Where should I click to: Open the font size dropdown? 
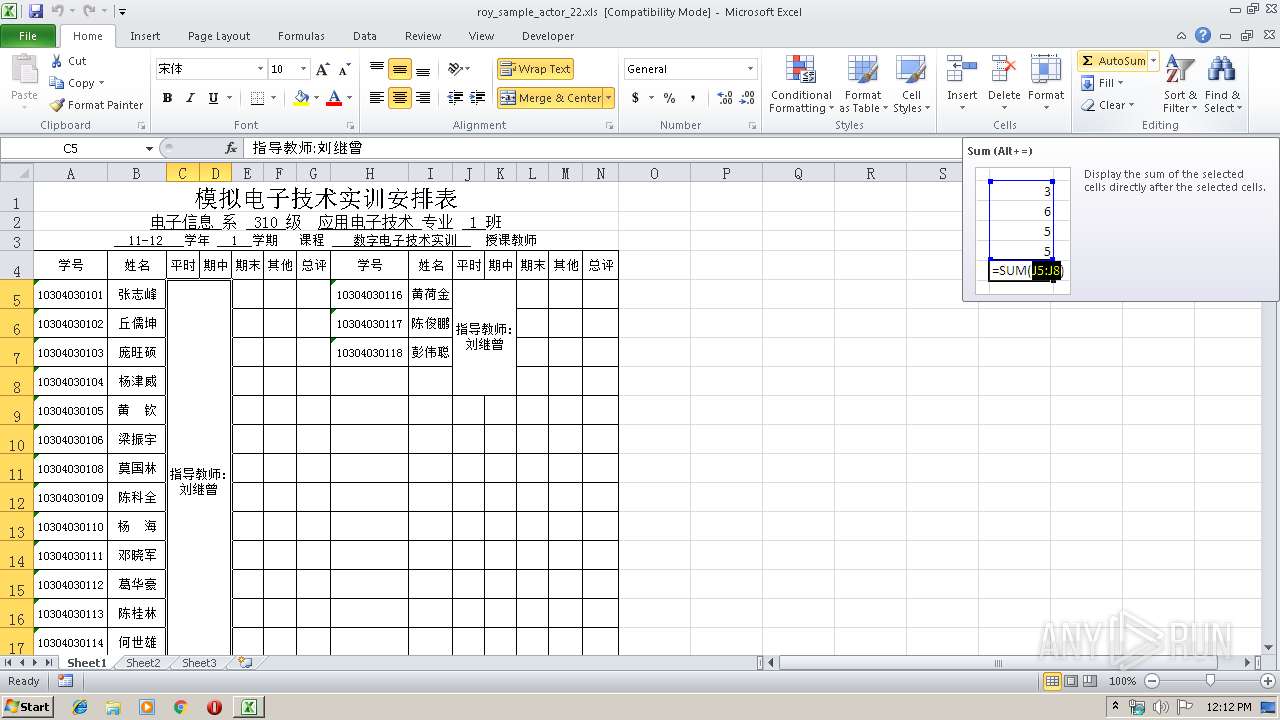[x=303, y=69]
